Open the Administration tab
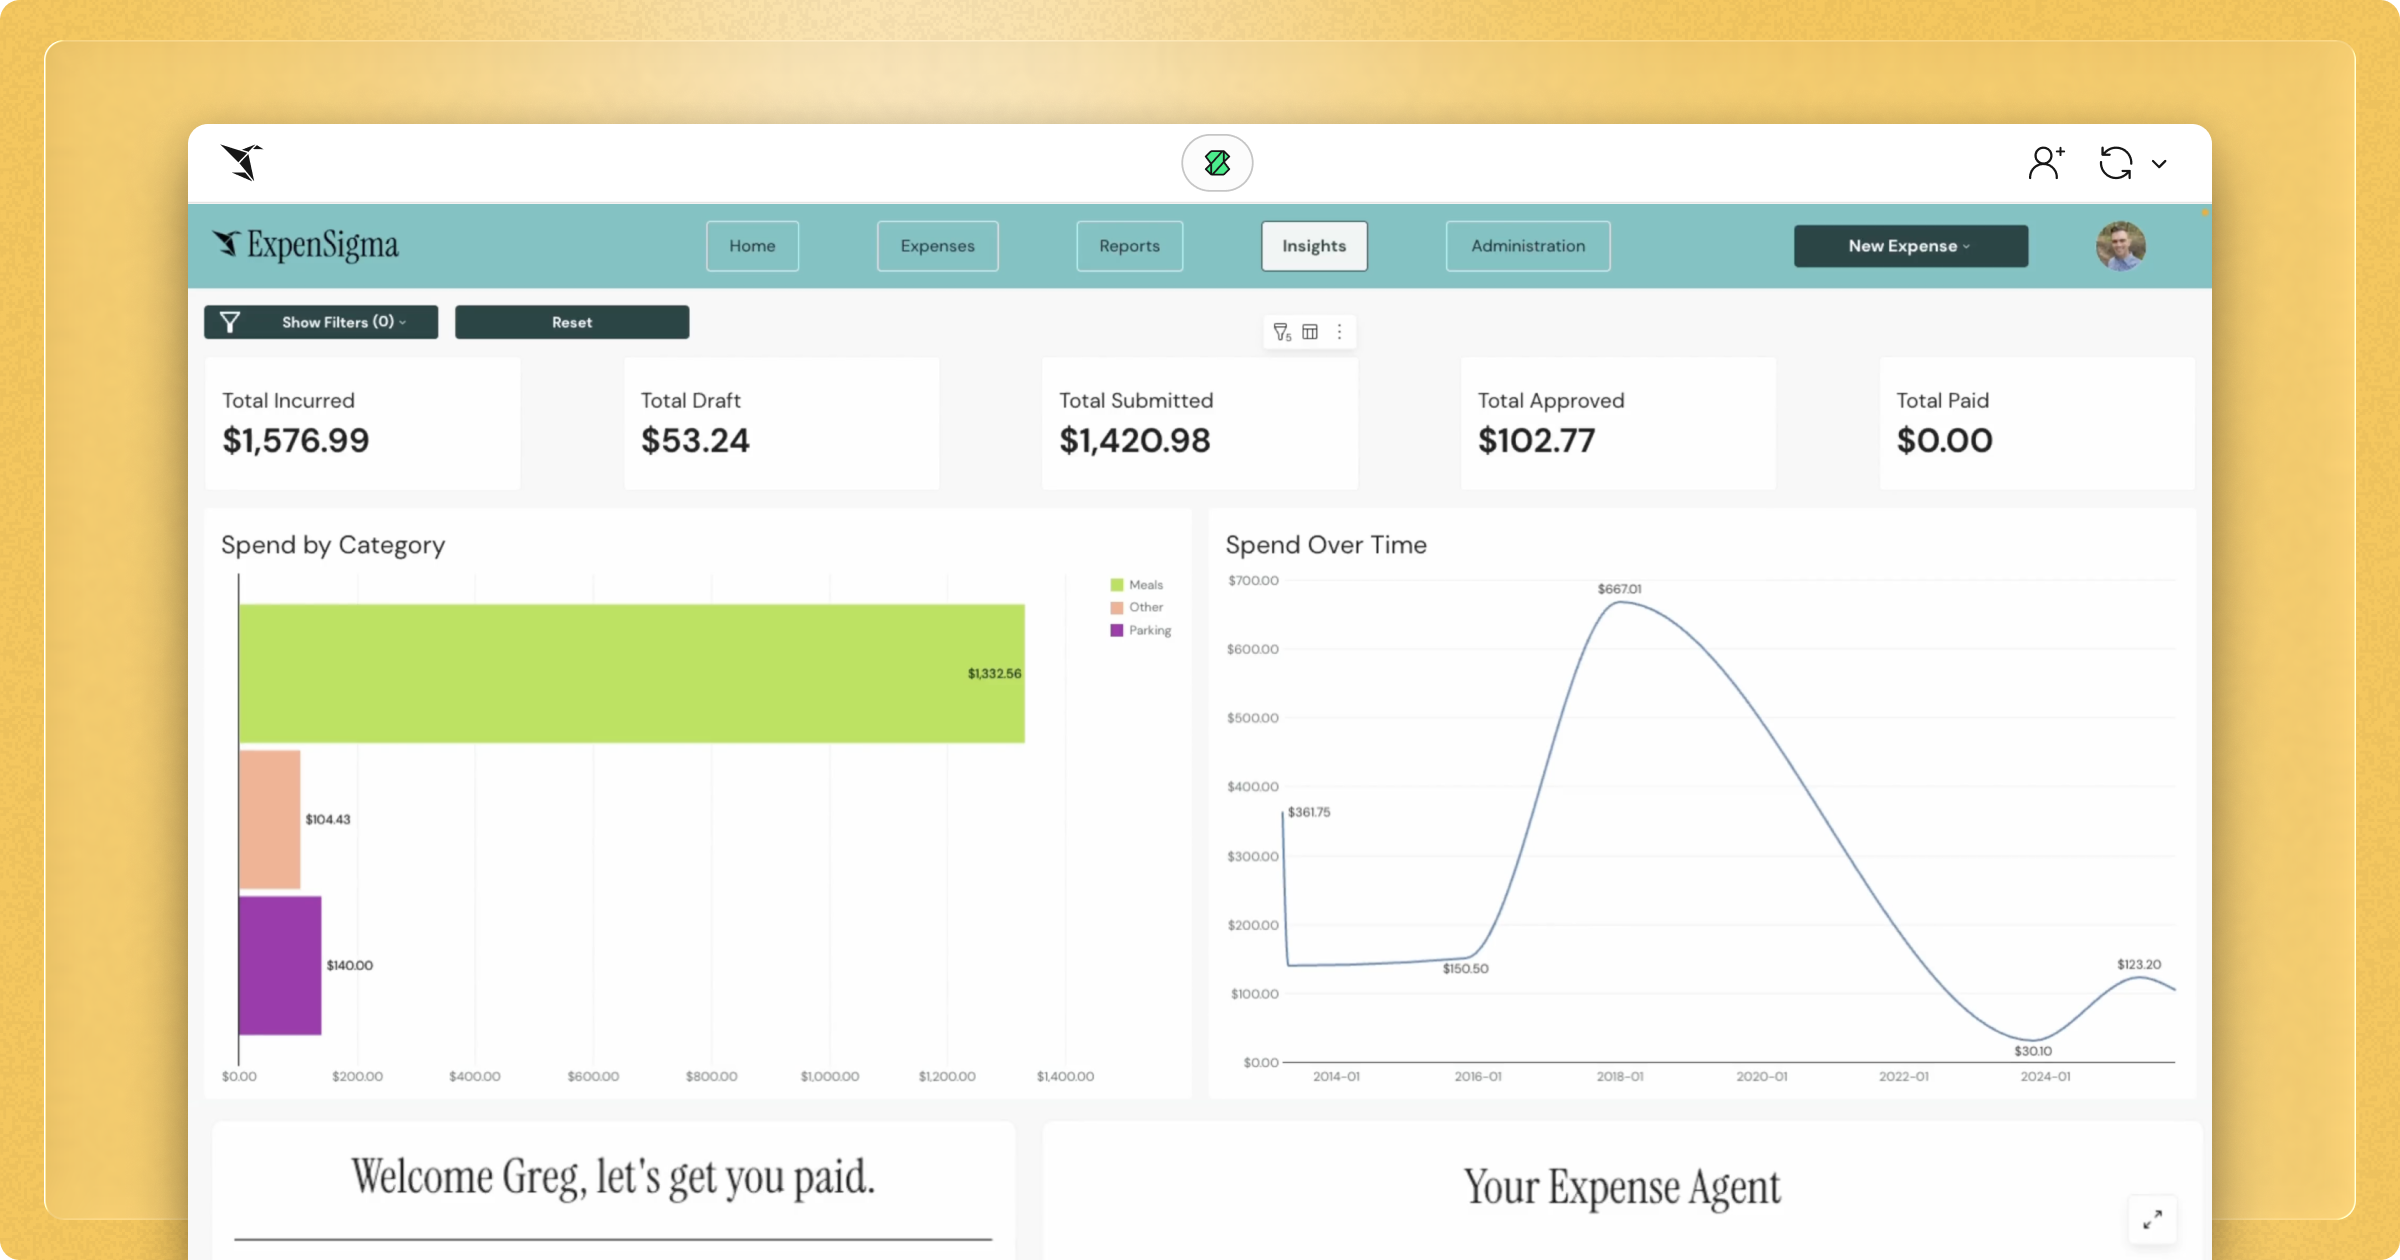This screenshot has height=1260, width=2400. [x=1528, y=246]
